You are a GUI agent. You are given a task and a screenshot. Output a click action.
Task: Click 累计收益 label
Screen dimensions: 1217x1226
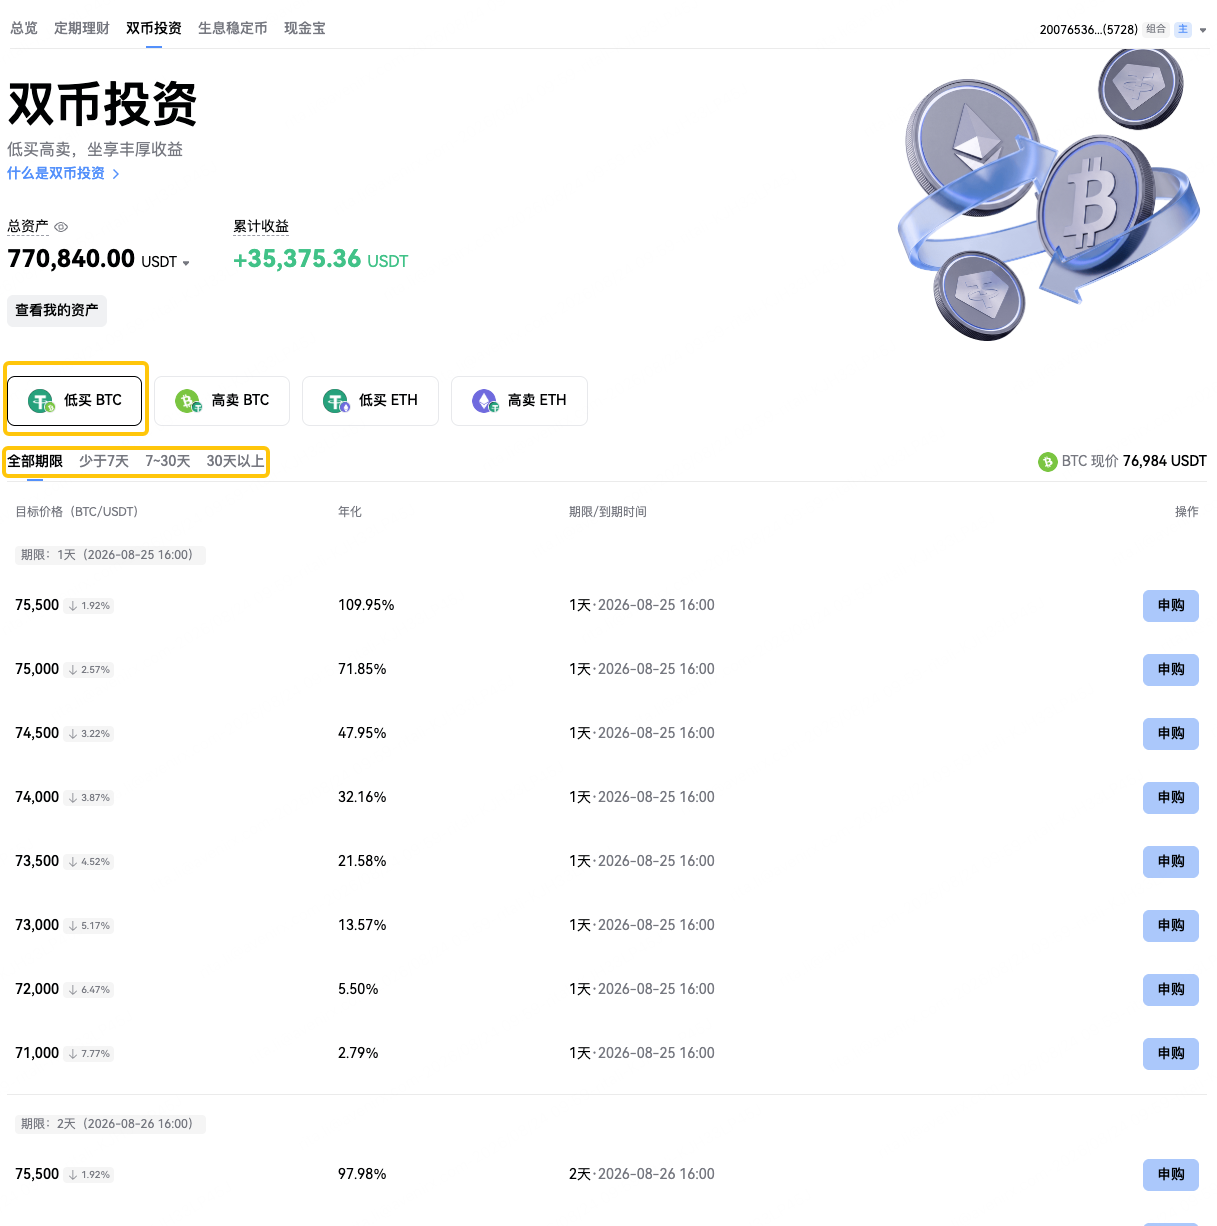point(261,226)
